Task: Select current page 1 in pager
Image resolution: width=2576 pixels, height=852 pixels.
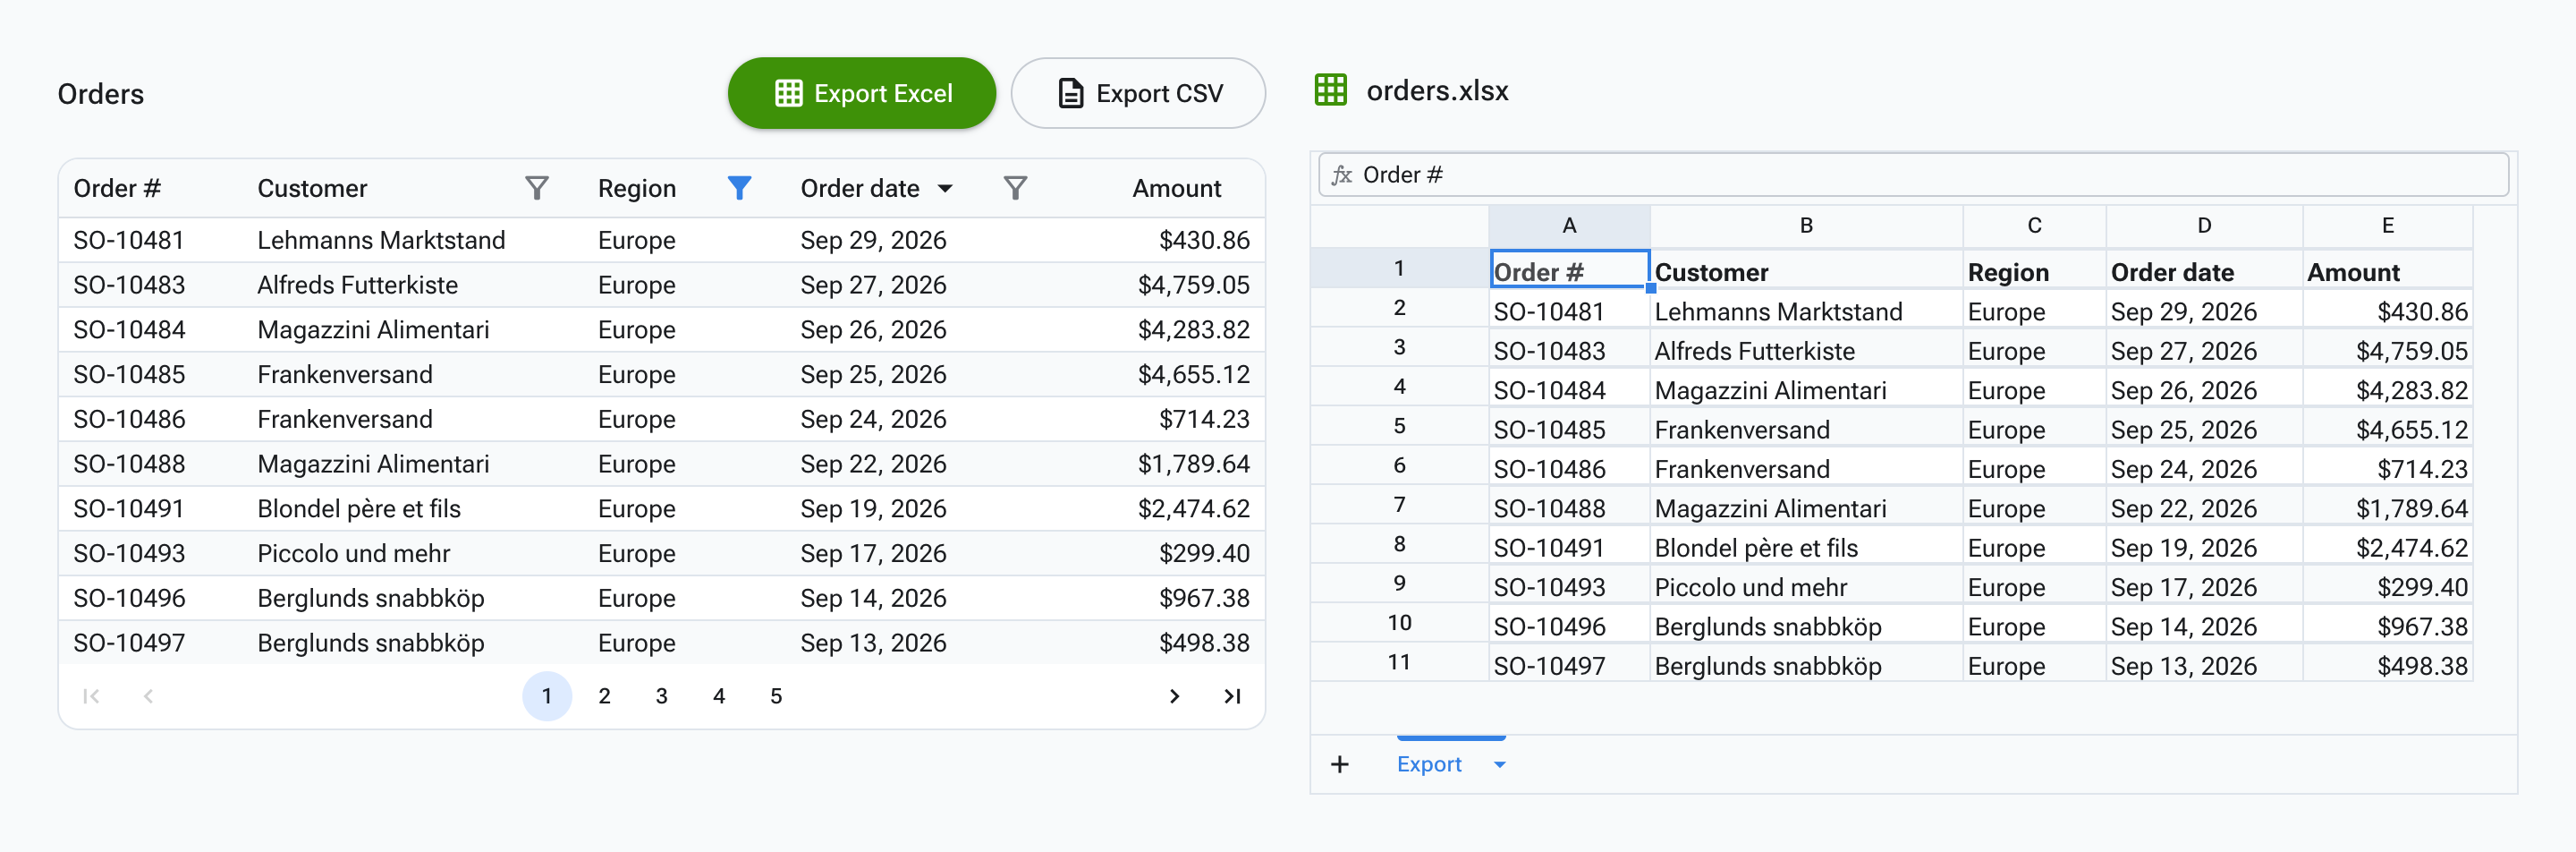Action: [547, 696]
